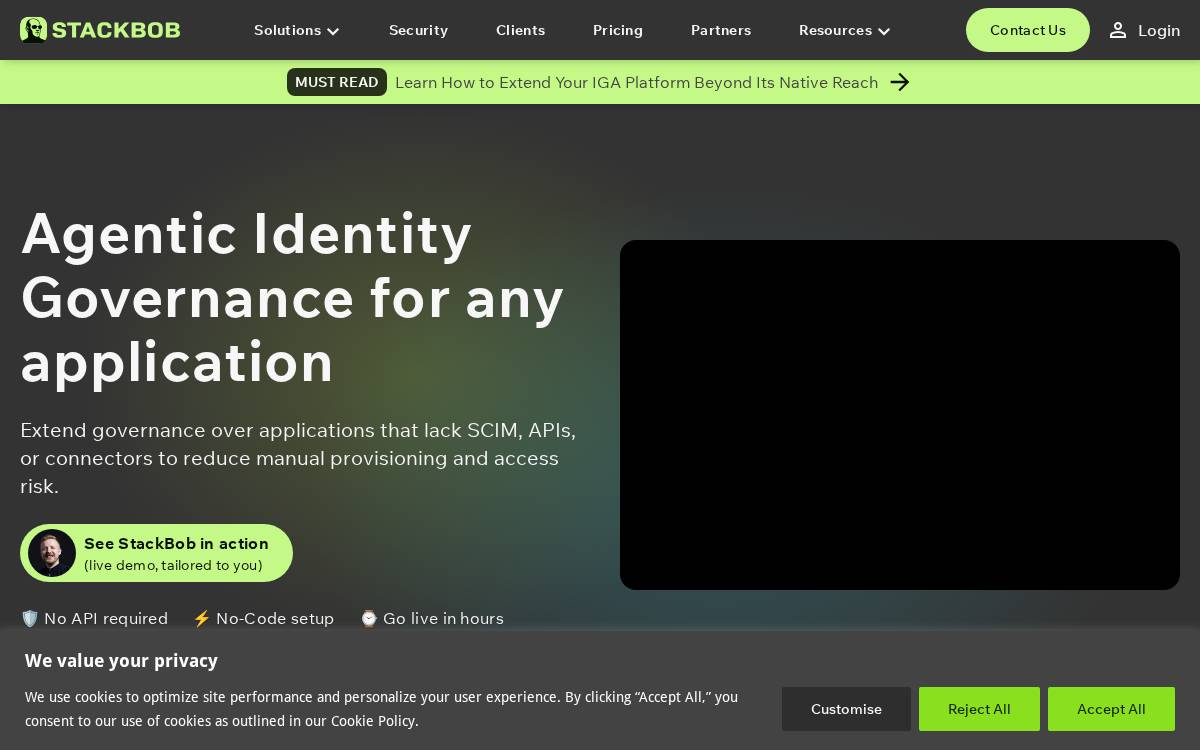Click the arrow icon in the banner
Viewport: 1200px width, 750px height.
pos(900,82)
